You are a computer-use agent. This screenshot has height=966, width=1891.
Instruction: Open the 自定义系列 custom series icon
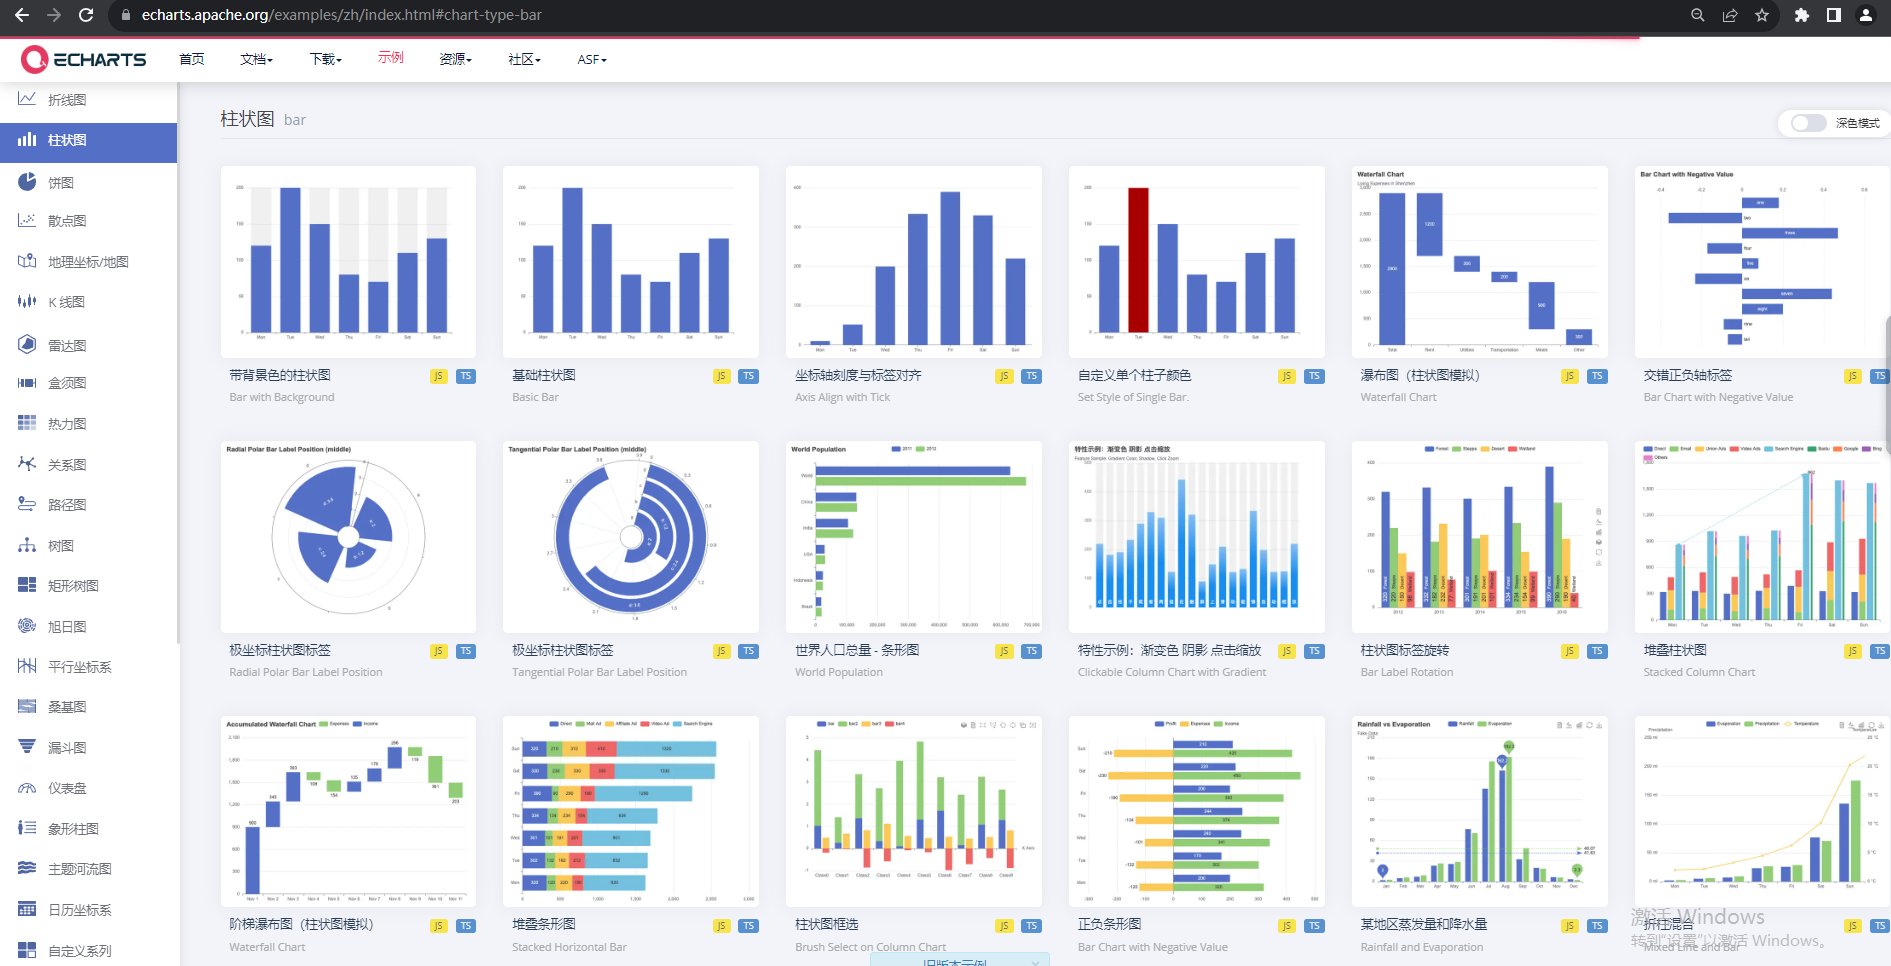click(x=27, y=950)
